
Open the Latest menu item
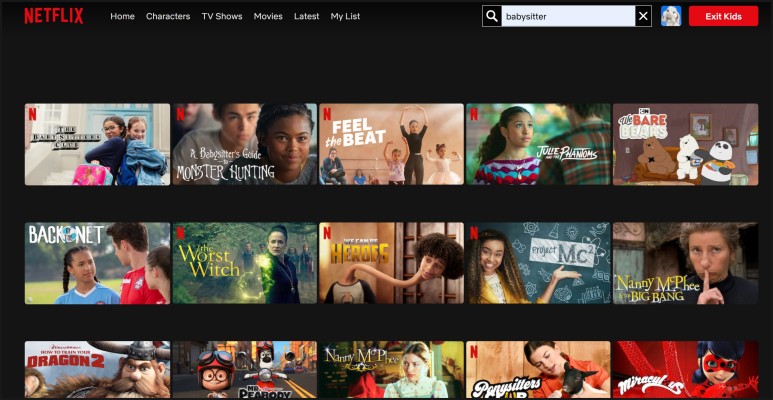coord(307,16)
